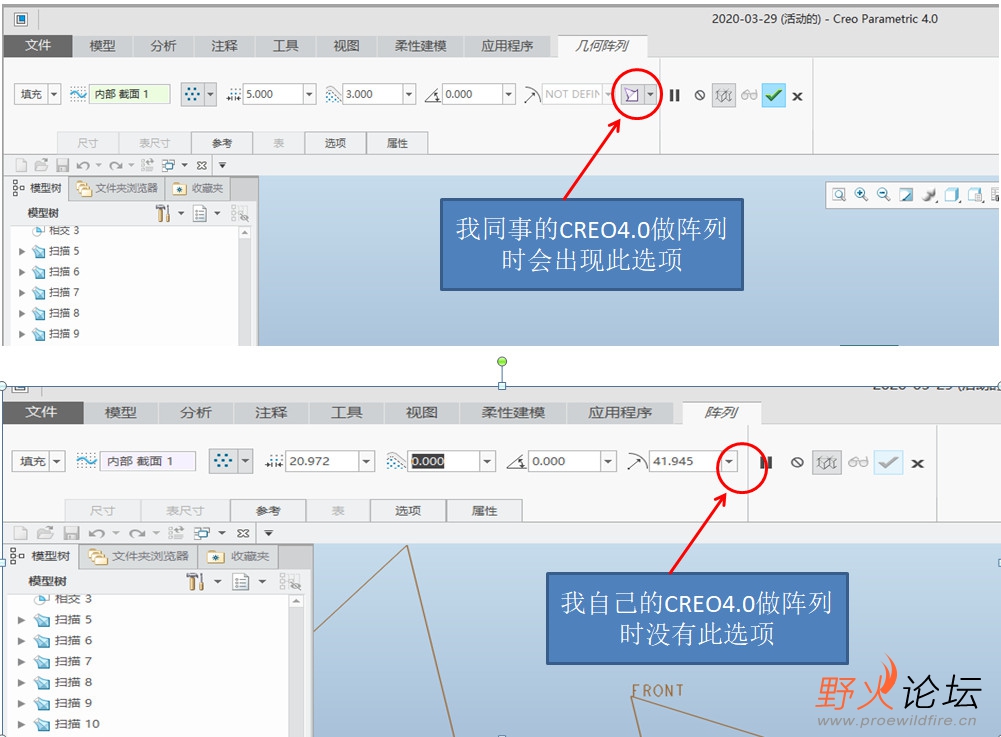Open 填充 pattern type dropdown in upper dashboard
Viewport: 1001px width, 737px height.
[x=54, y=95]
